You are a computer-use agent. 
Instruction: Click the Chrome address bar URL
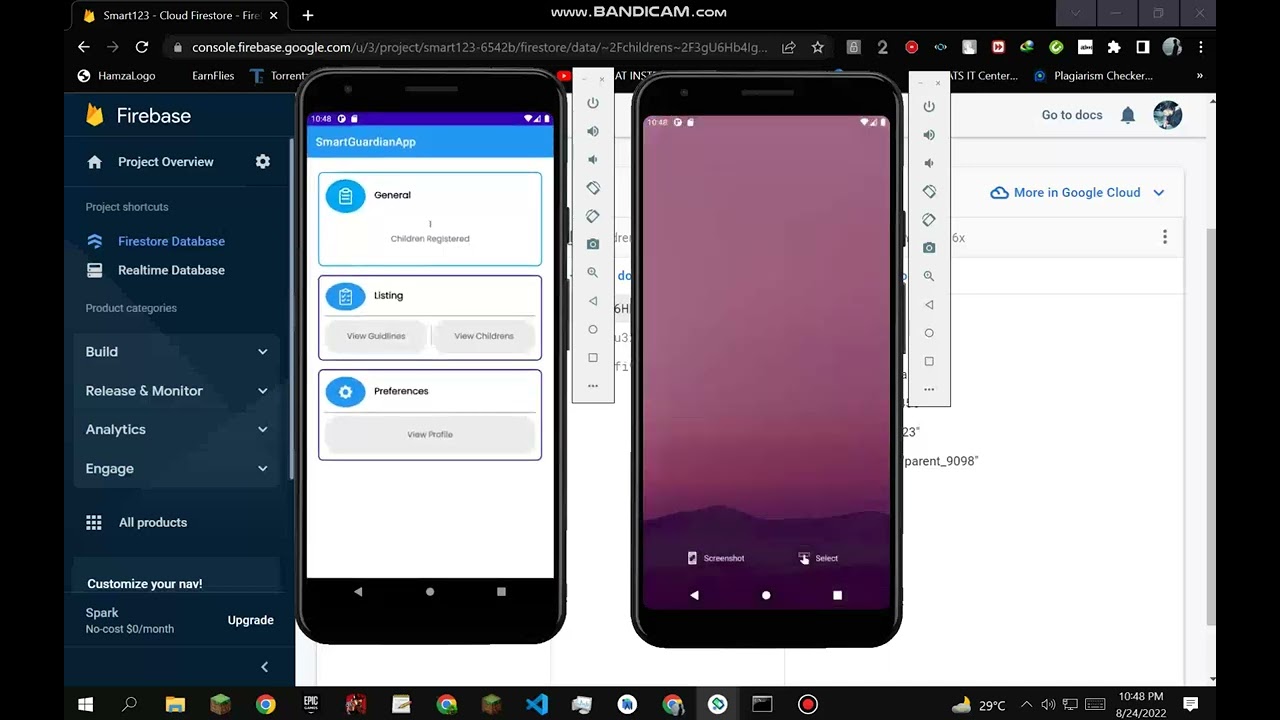pyautogui.click(x=480, y=47)
